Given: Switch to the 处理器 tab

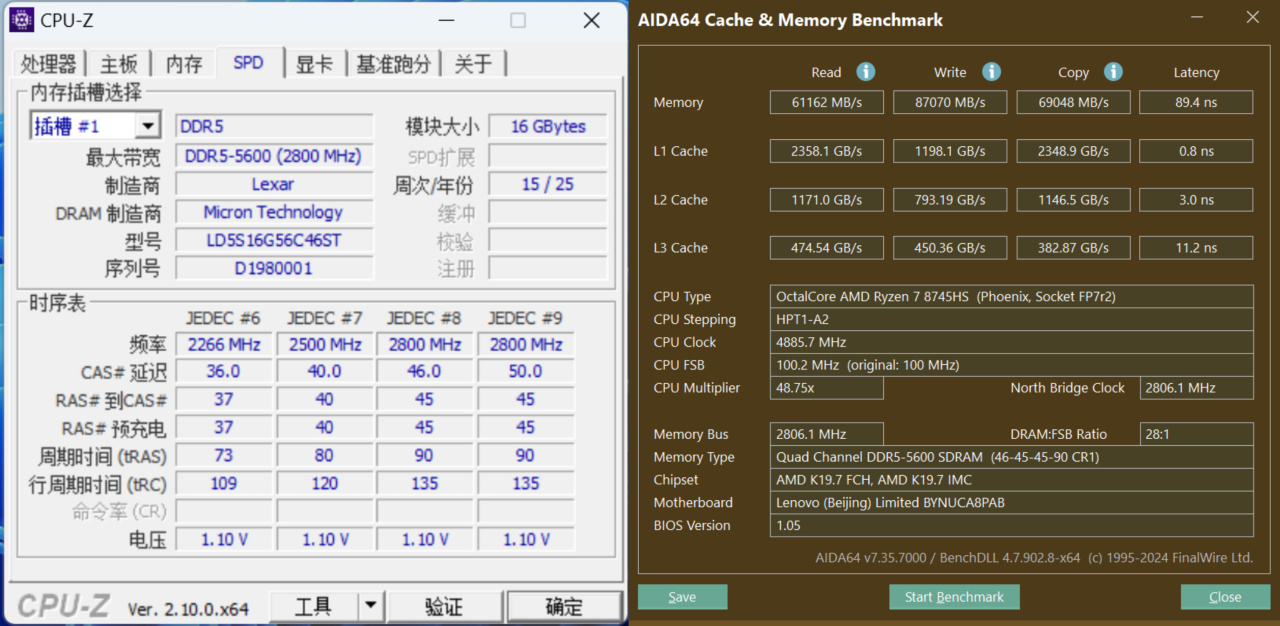Looking at the screenshot, I should [48, 64].
